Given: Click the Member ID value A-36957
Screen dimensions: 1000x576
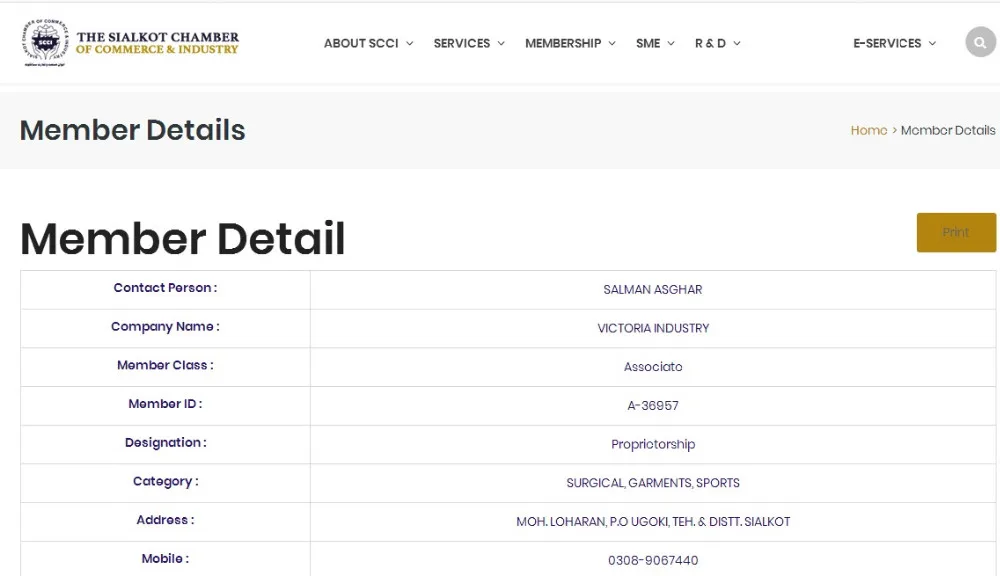Looking at the screenshot, I should point(653,406).
